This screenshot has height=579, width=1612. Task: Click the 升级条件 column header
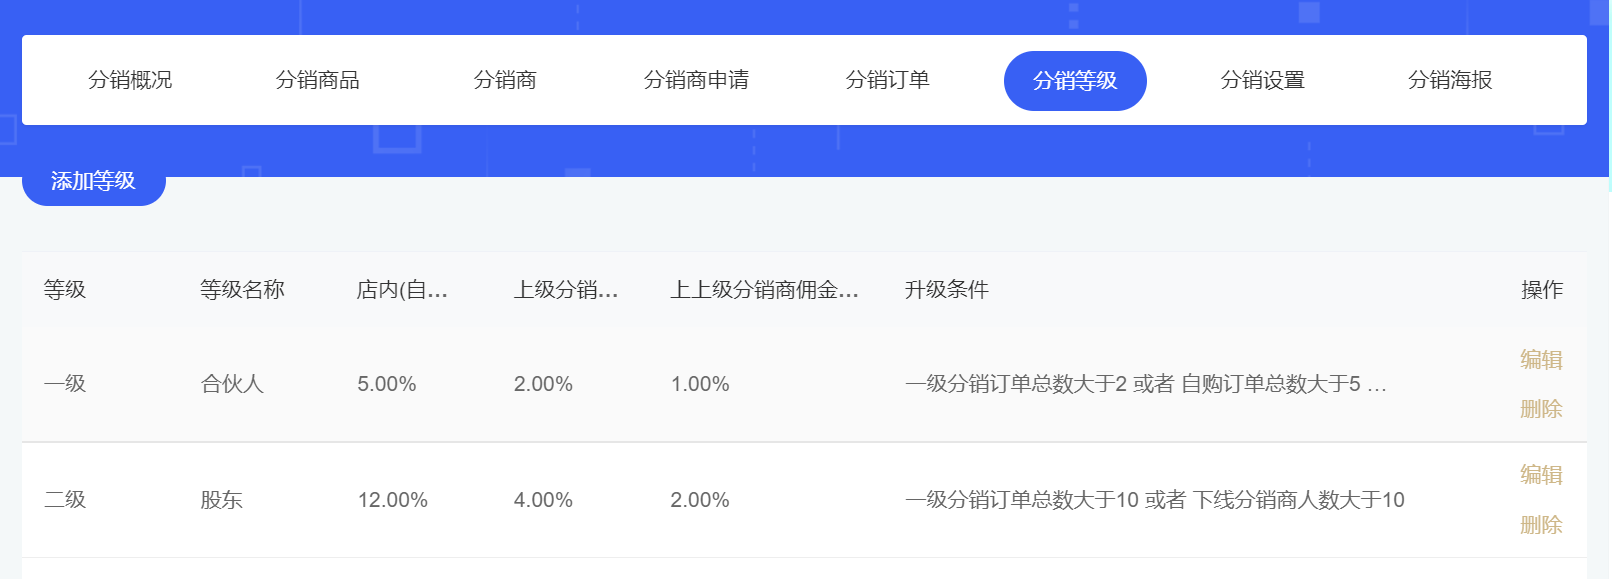coord(946,290)
